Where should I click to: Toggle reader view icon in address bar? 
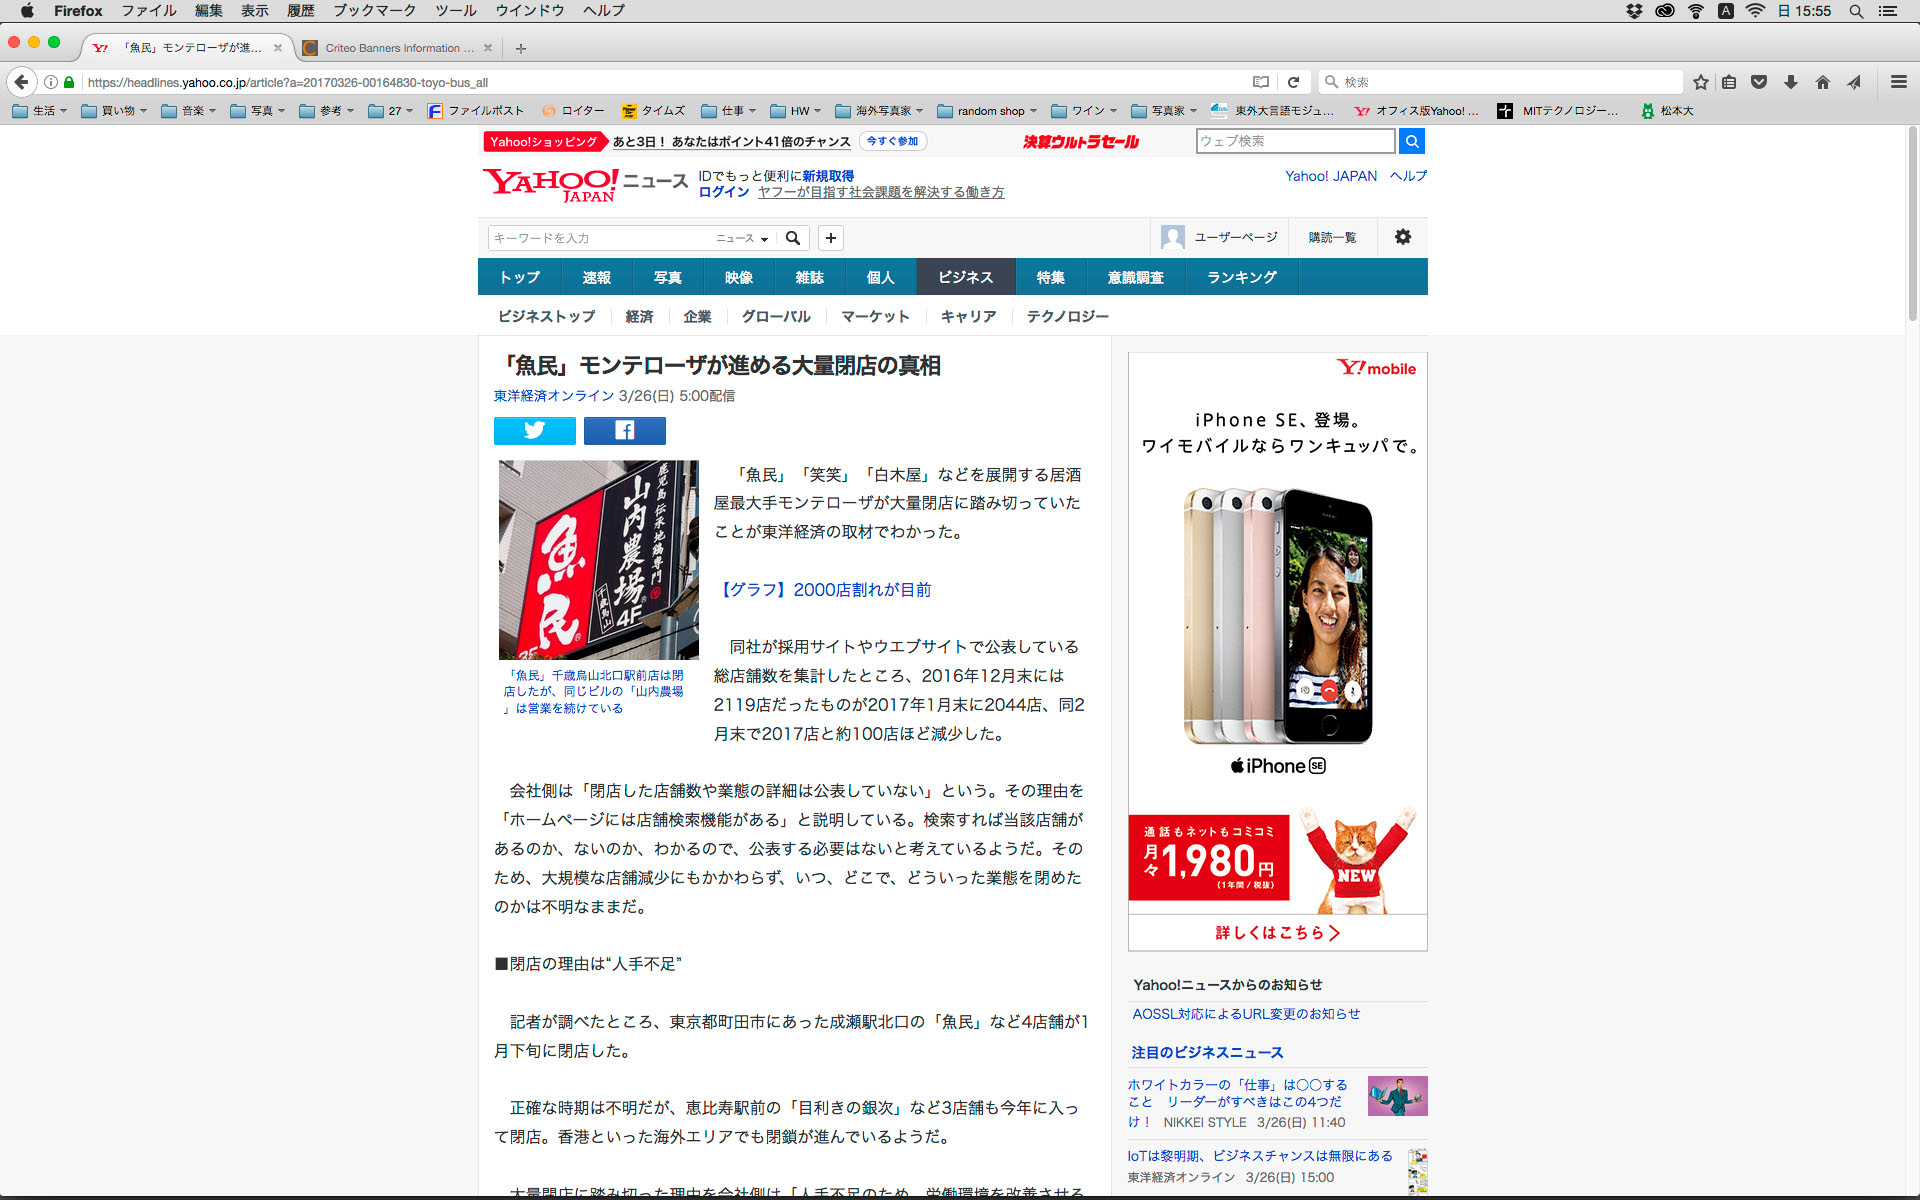pyautogui.click(x=1261, y=82)
